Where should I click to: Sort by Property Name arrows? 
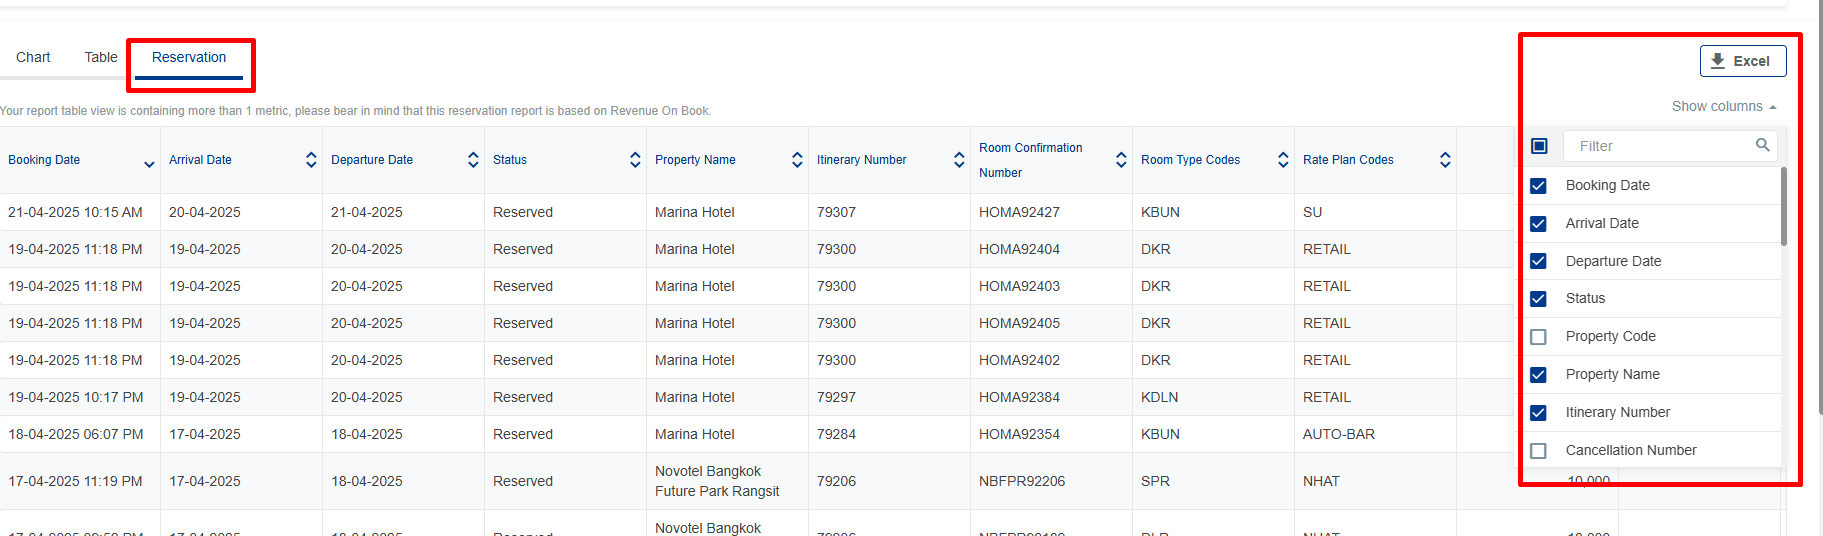(797, 160)
